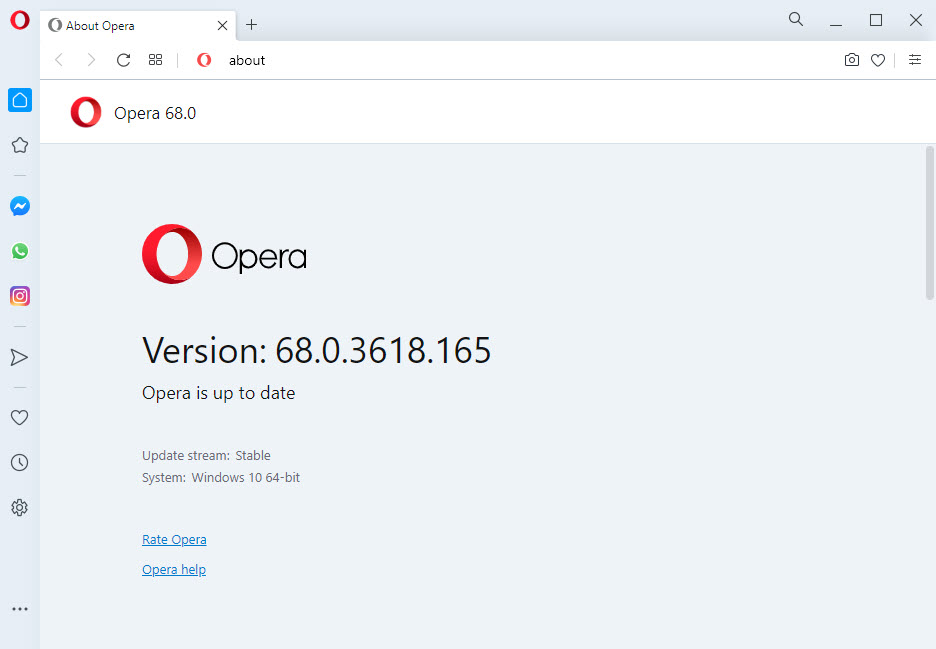Viewport: 936px width, 649px height.
Task: Open Speed Dial start page grid
Action: coord(155,60)
